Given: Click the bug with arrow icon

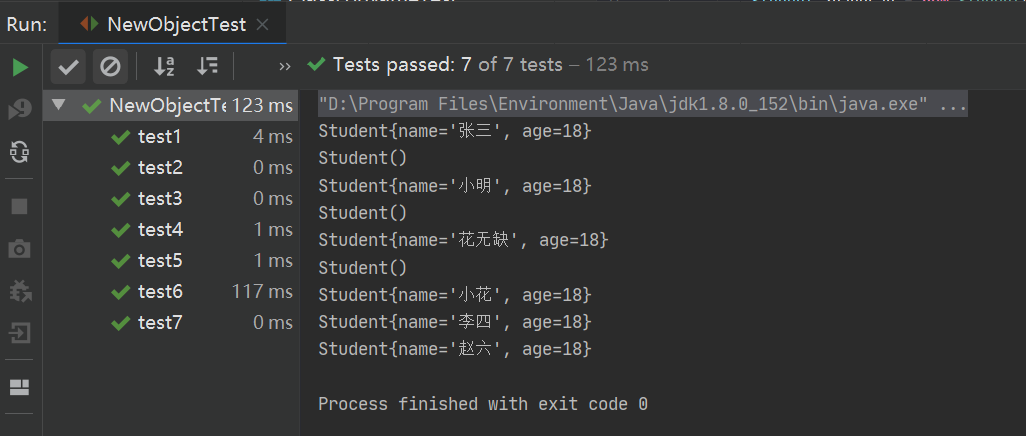Looking at the screenshot, I should [x=20, y=290].
